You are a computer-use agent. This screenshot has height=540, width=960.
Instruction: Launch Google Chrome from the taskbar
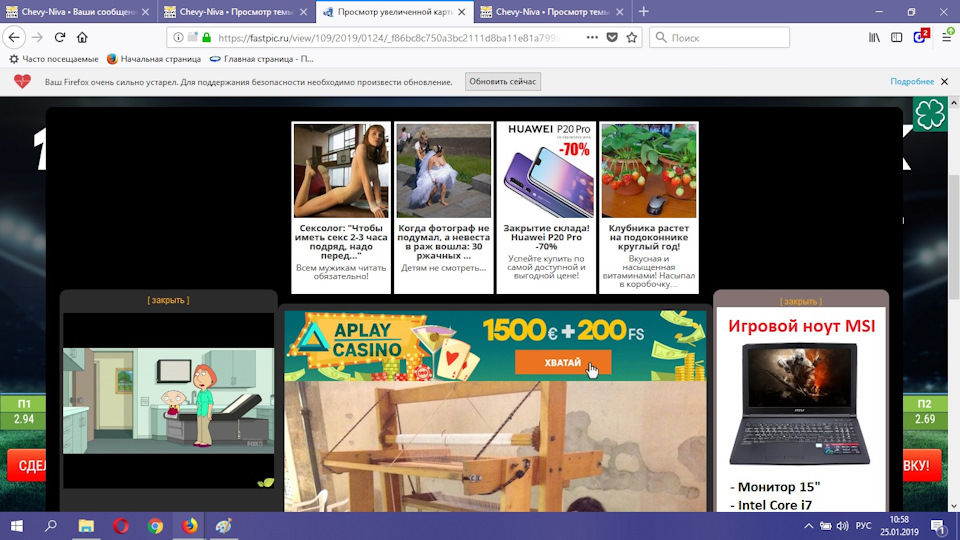[x=155, y=526]
